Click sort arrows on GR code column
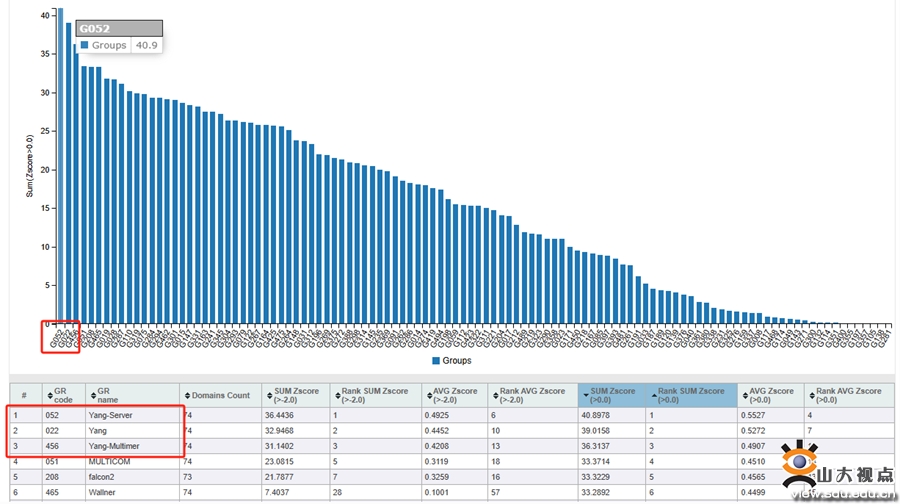The image size is (900, 504). [x=50, y=396]
